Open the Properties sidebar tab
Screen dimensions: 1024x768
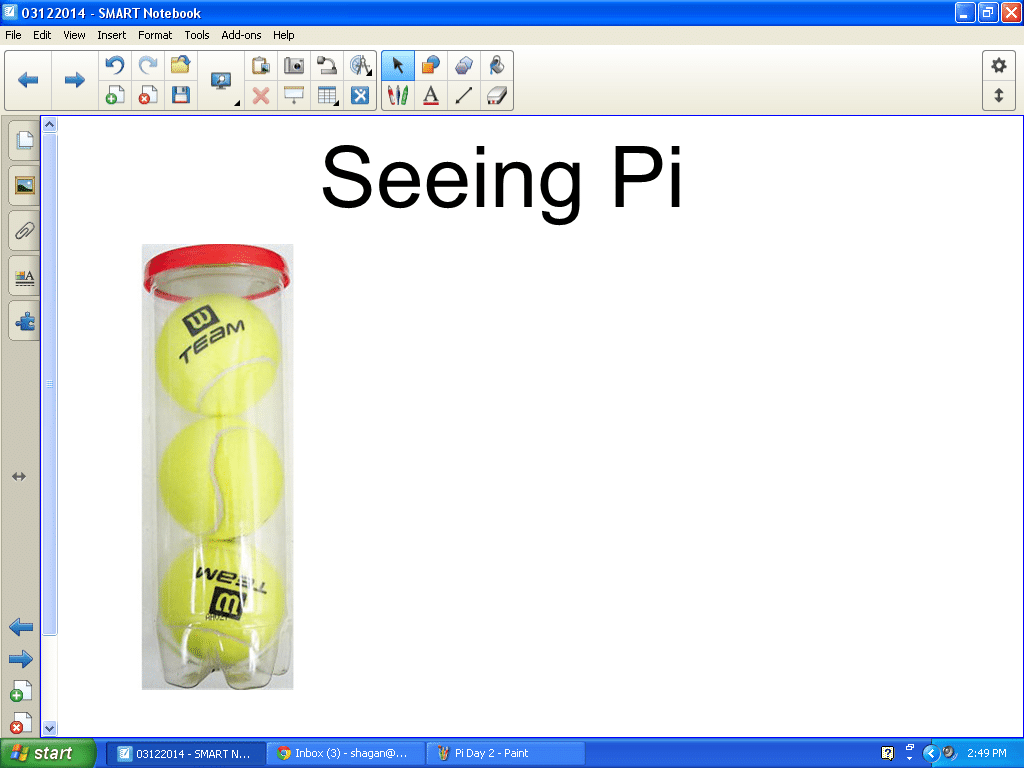[24, 276]
